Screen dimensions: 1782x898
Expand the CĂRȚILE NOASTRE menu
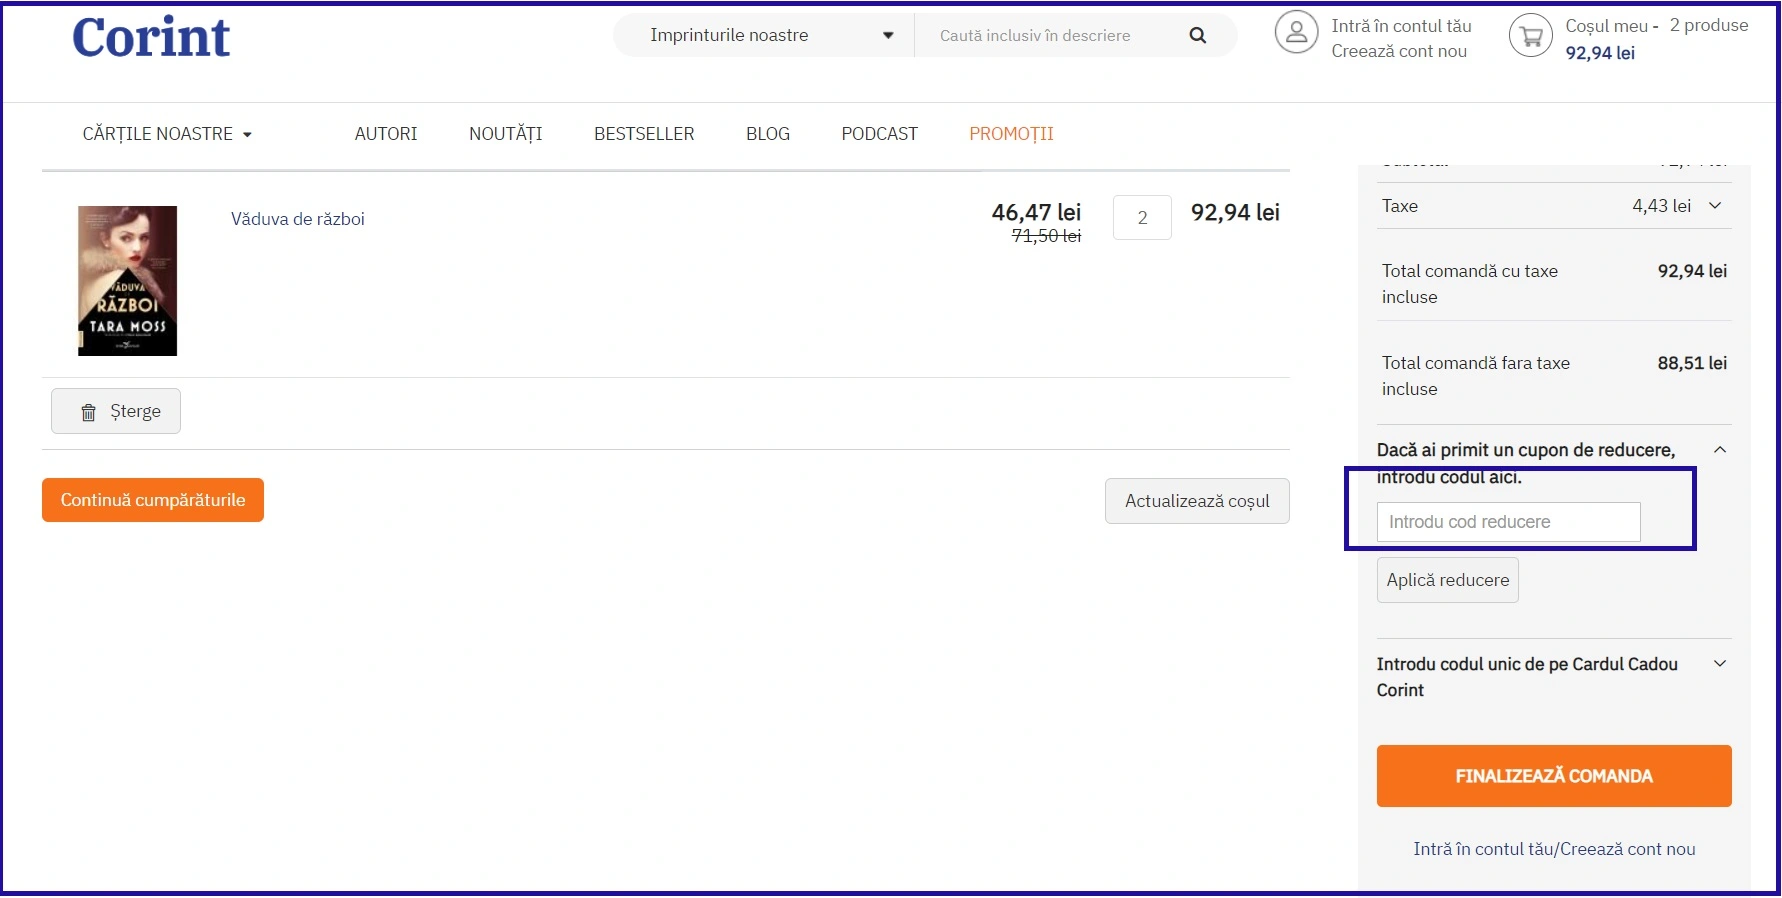tap(167, 134)
